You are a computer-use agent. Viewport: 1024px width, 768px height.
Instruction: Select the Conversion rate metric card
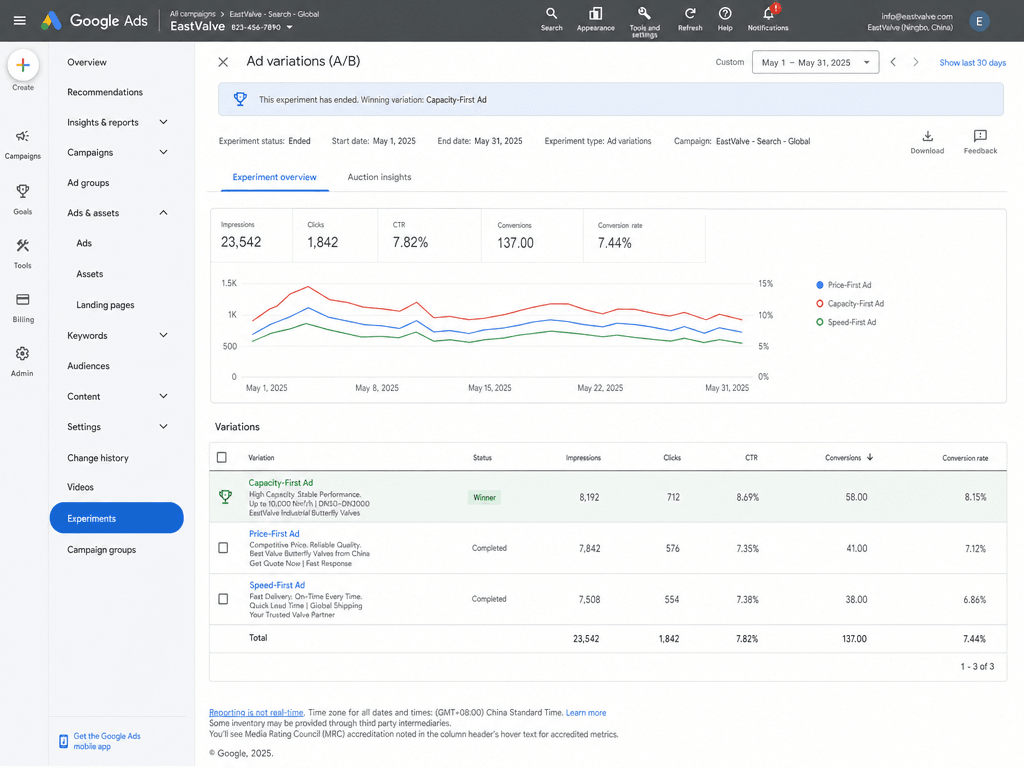coord(644,236)
